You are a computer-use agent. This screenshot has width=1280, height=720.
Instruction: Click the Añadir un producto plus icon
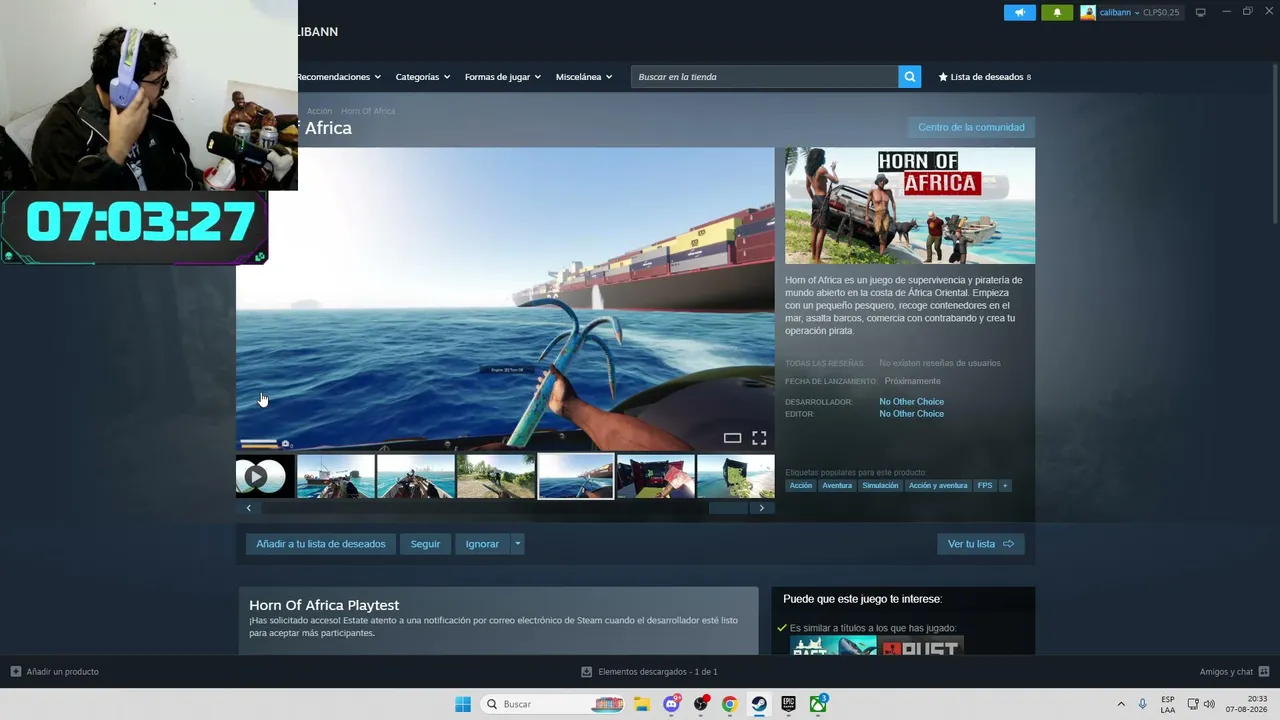pyautogui.click(x=15, y=672)
